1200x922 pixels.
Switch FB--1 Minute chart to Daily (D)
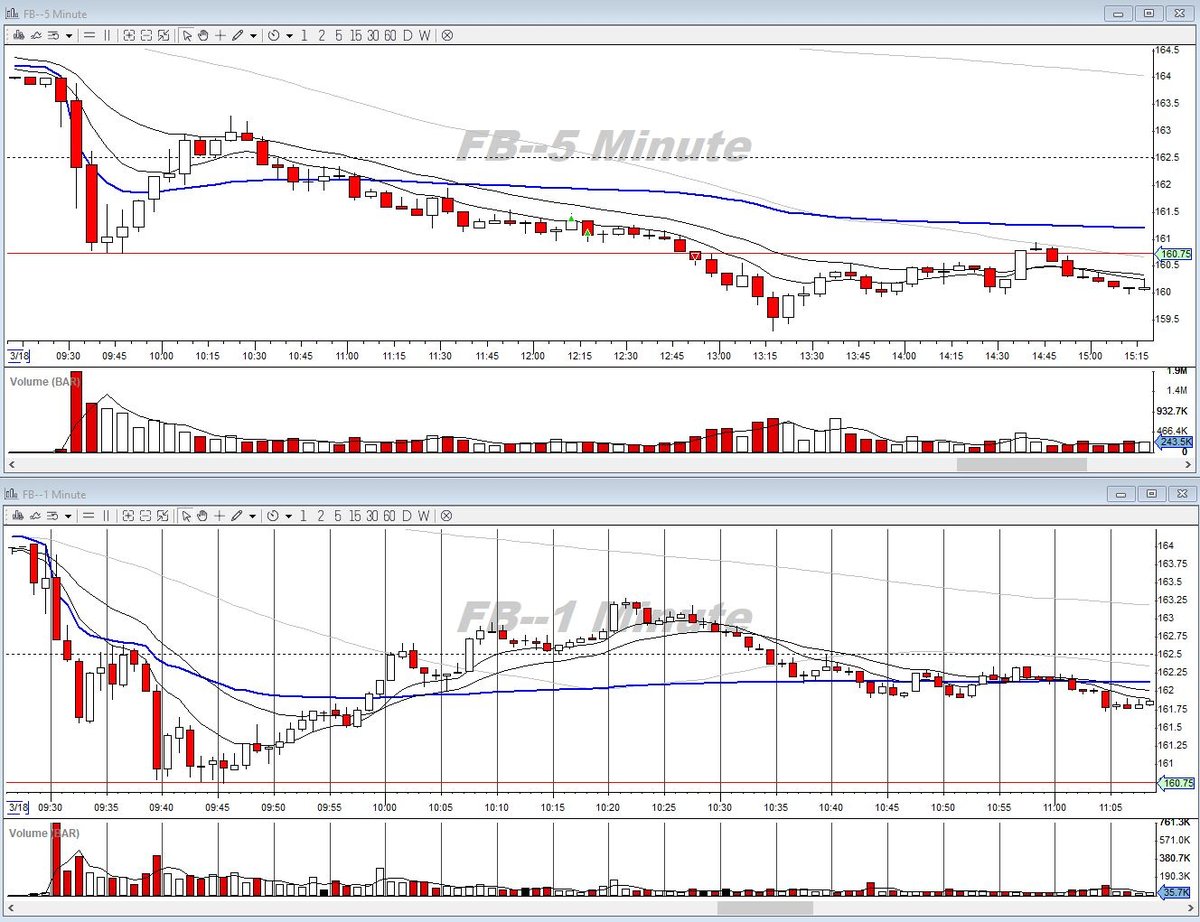pos(407,516)
